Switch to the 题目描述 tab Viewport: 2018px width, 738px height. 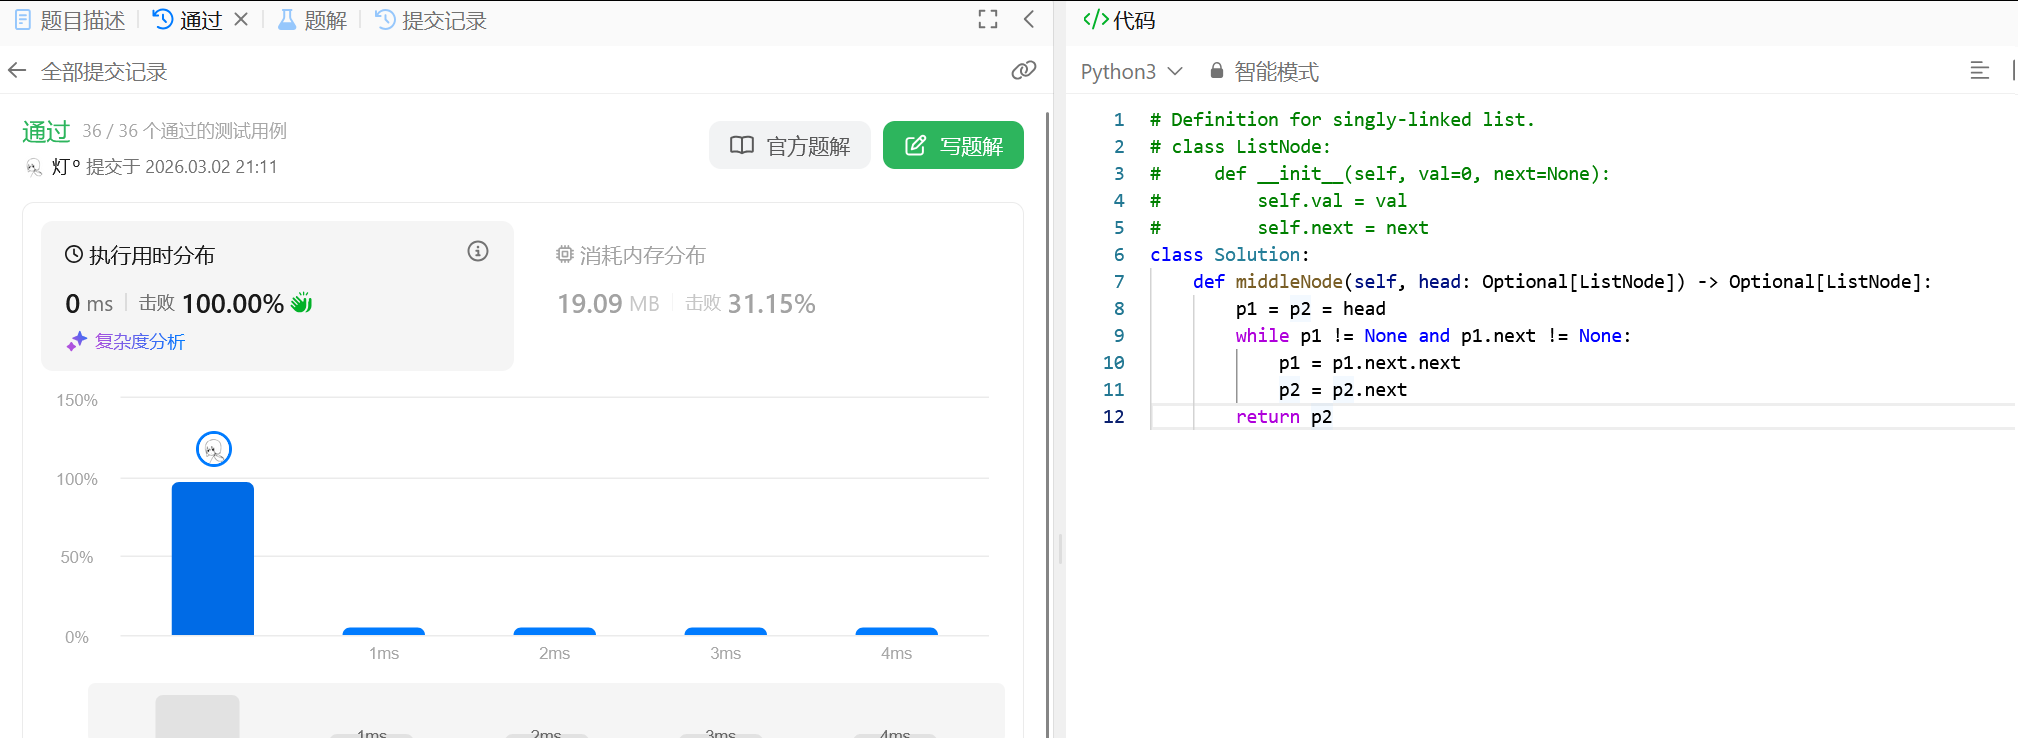tap(70, 20)
